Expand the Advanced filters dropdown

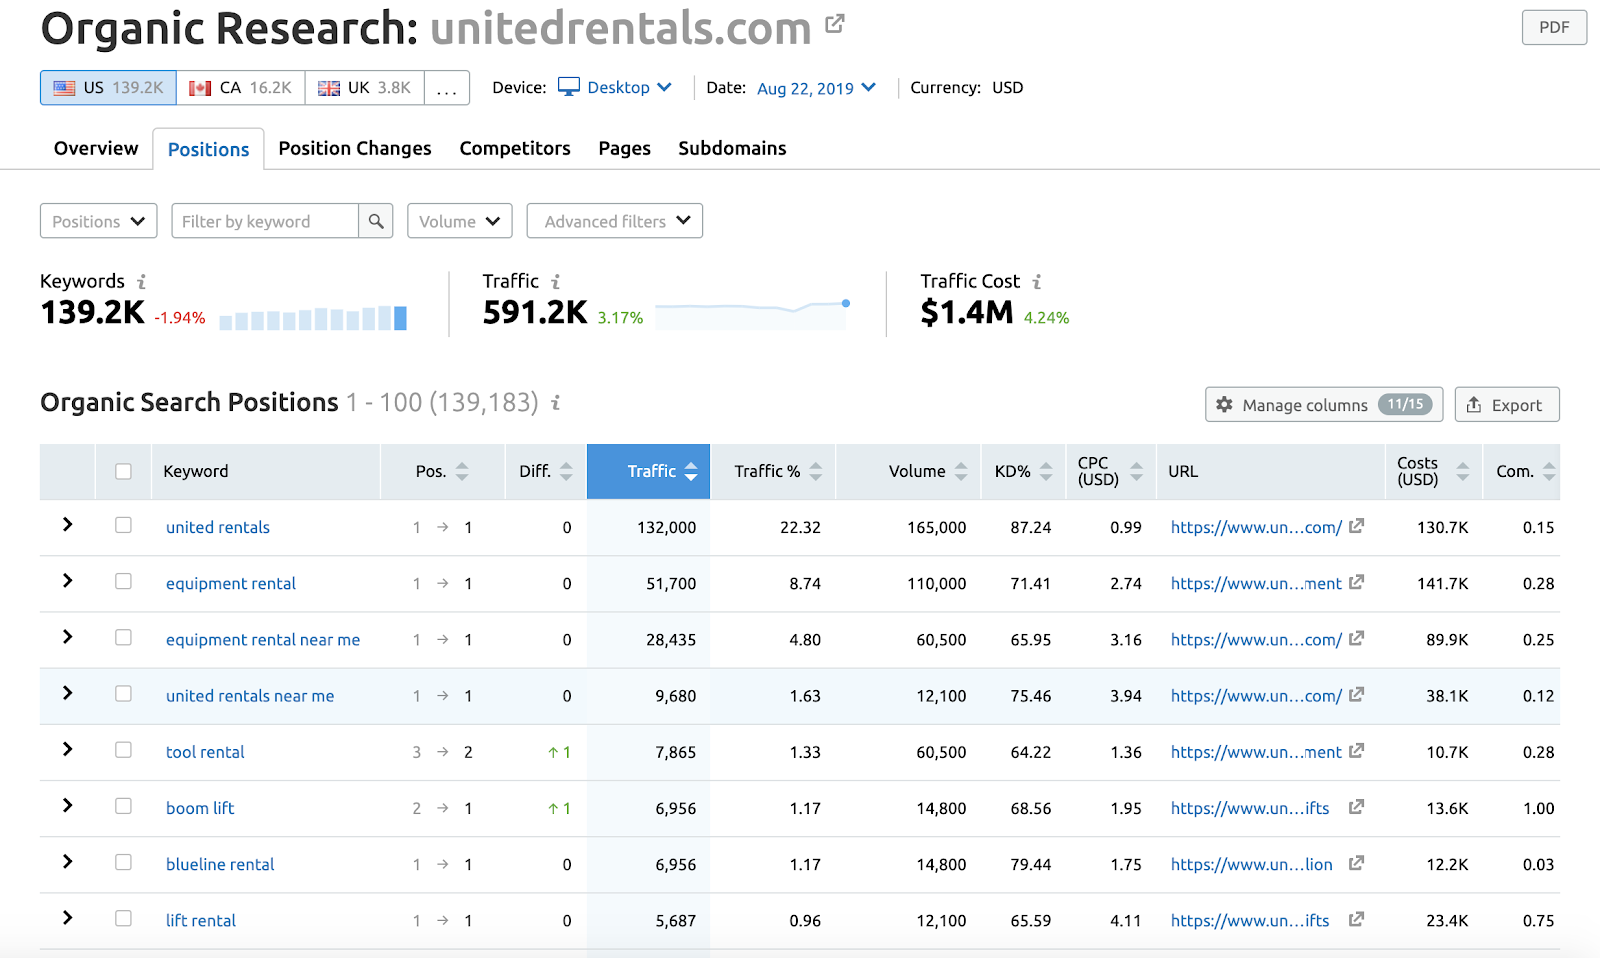click(615, 221)
